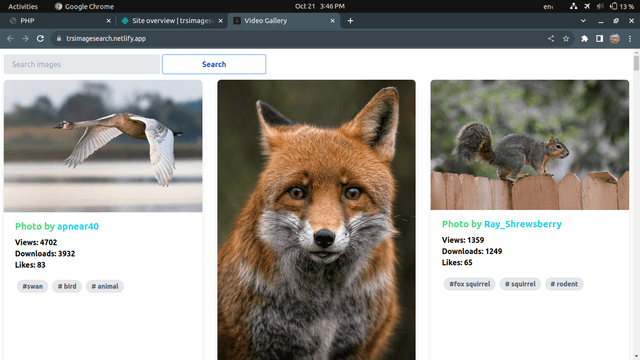Image resolution: width=640 pixels, height=360 pixels.
Task: Click the page vertical scrollbar thumb
Action: [x=636, y=63]
